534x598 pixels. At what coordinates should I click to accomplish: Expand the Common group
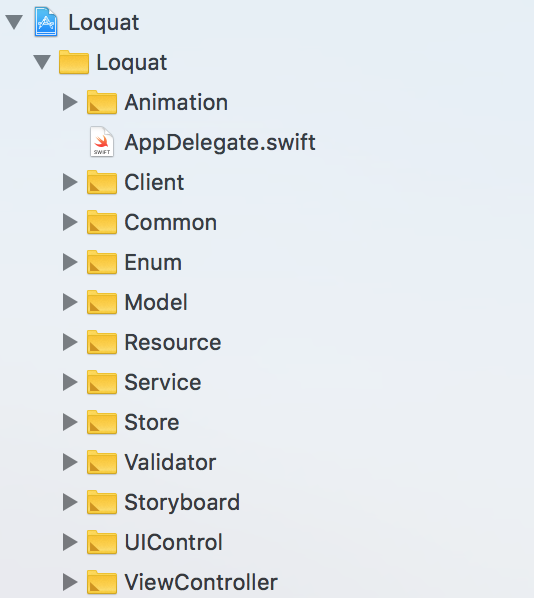(x=70, y=222)
